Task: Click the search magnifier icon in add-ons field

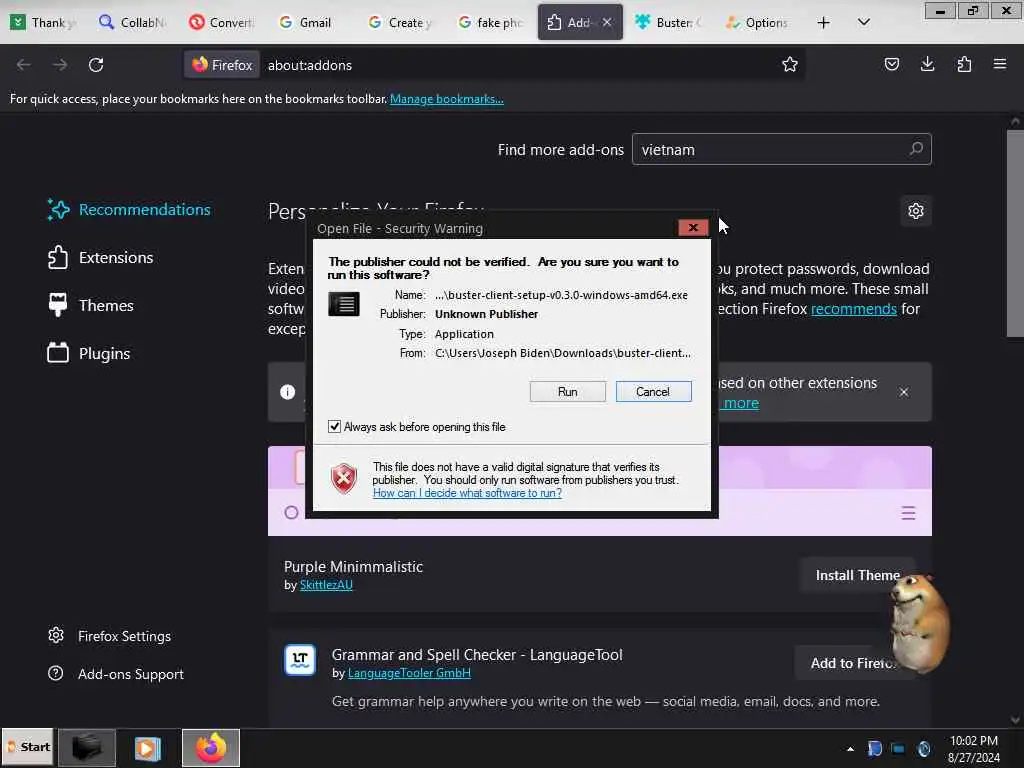Action: click(916, 149)
